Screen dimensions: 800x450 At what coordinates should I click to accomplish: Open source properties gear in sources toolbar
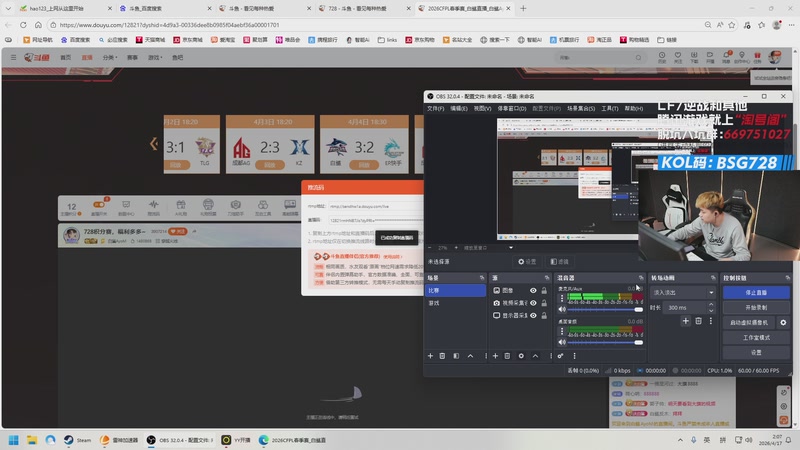coord(521,356)
